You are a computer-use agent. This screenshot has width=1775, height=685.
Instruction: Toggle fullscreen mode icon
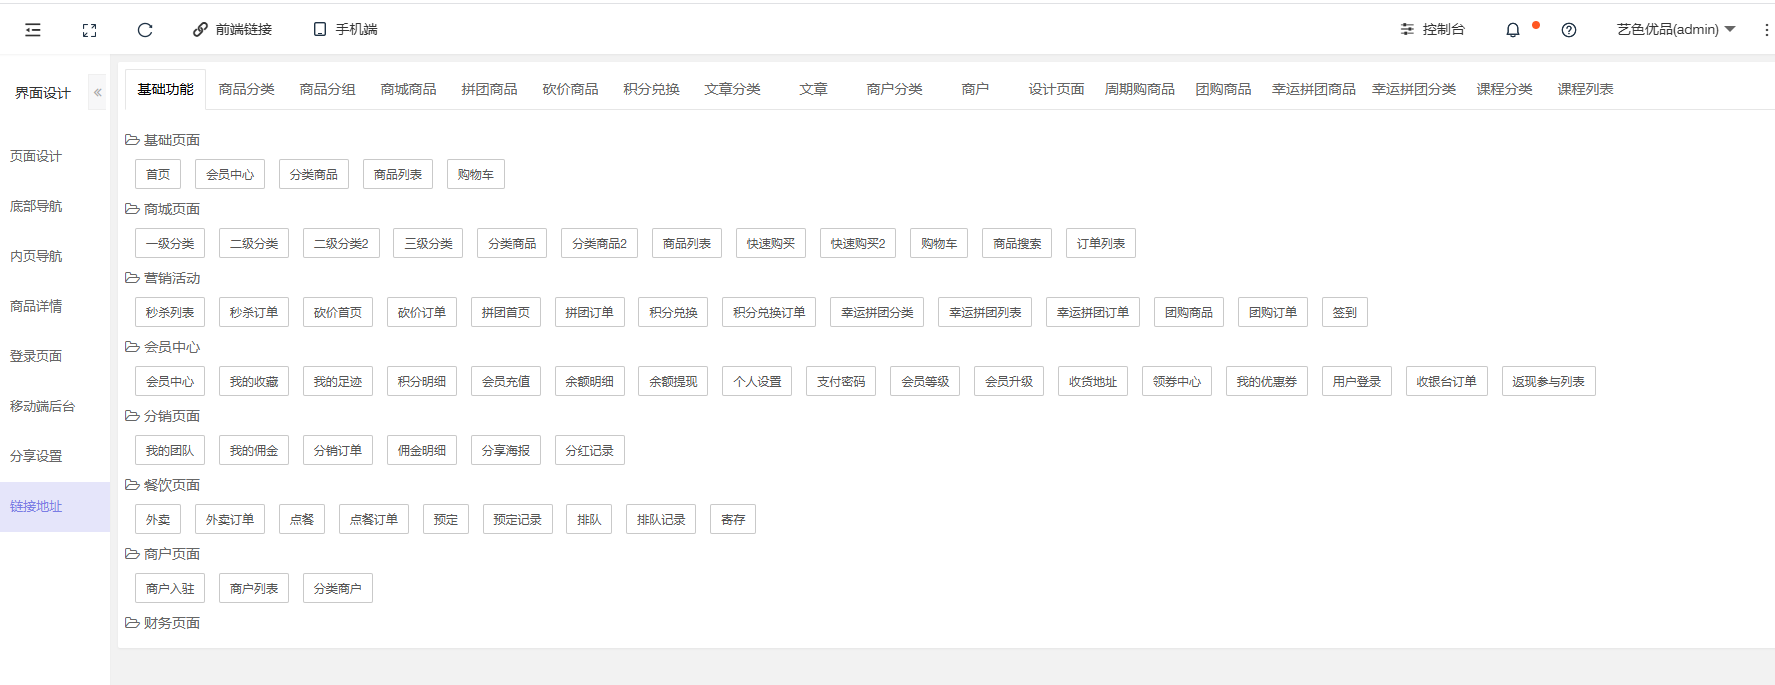point(89,30)
